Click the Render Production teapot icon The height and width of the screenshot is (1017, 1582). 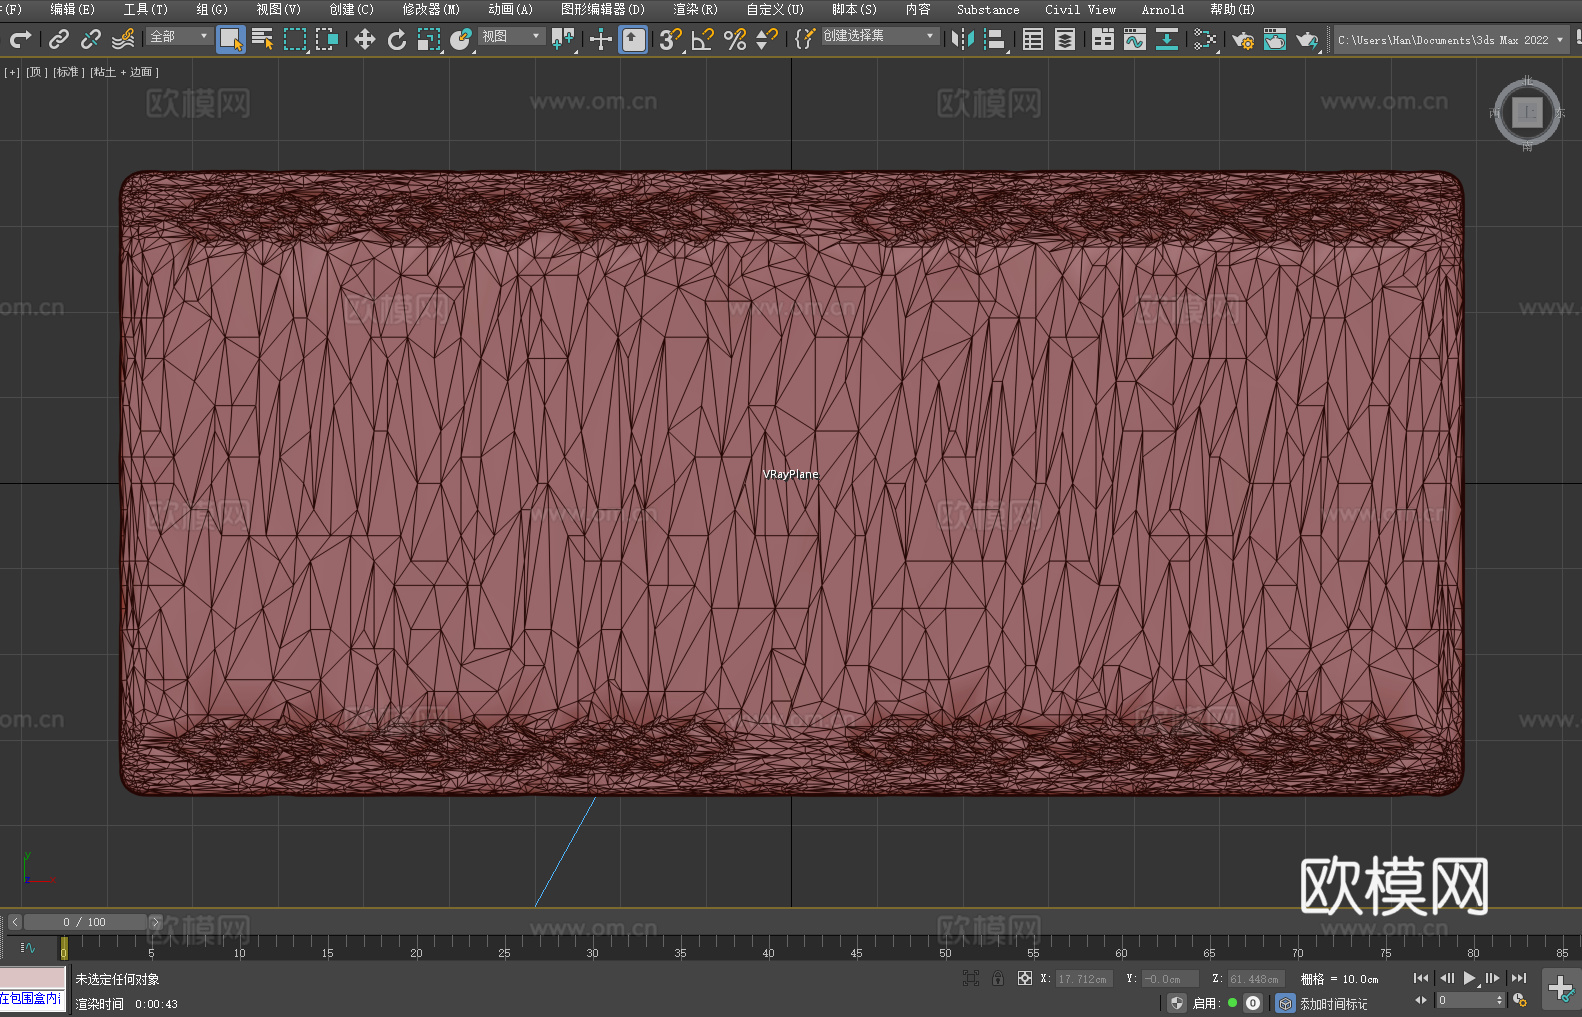[1307, 39]
